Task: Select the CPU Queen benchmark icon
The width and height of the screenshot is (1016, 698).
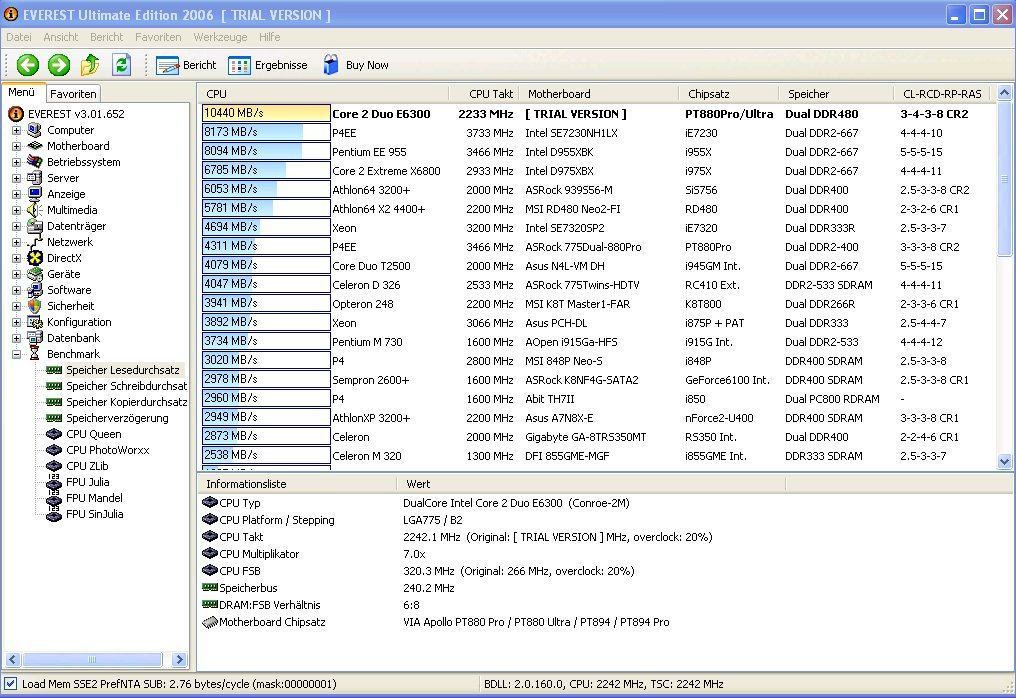Action: click(54, 434)
